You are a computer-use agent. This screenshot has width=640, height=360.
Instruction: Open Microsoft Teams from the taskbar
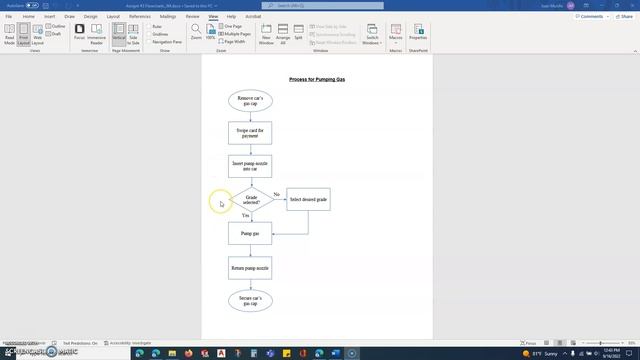(270, 353)
